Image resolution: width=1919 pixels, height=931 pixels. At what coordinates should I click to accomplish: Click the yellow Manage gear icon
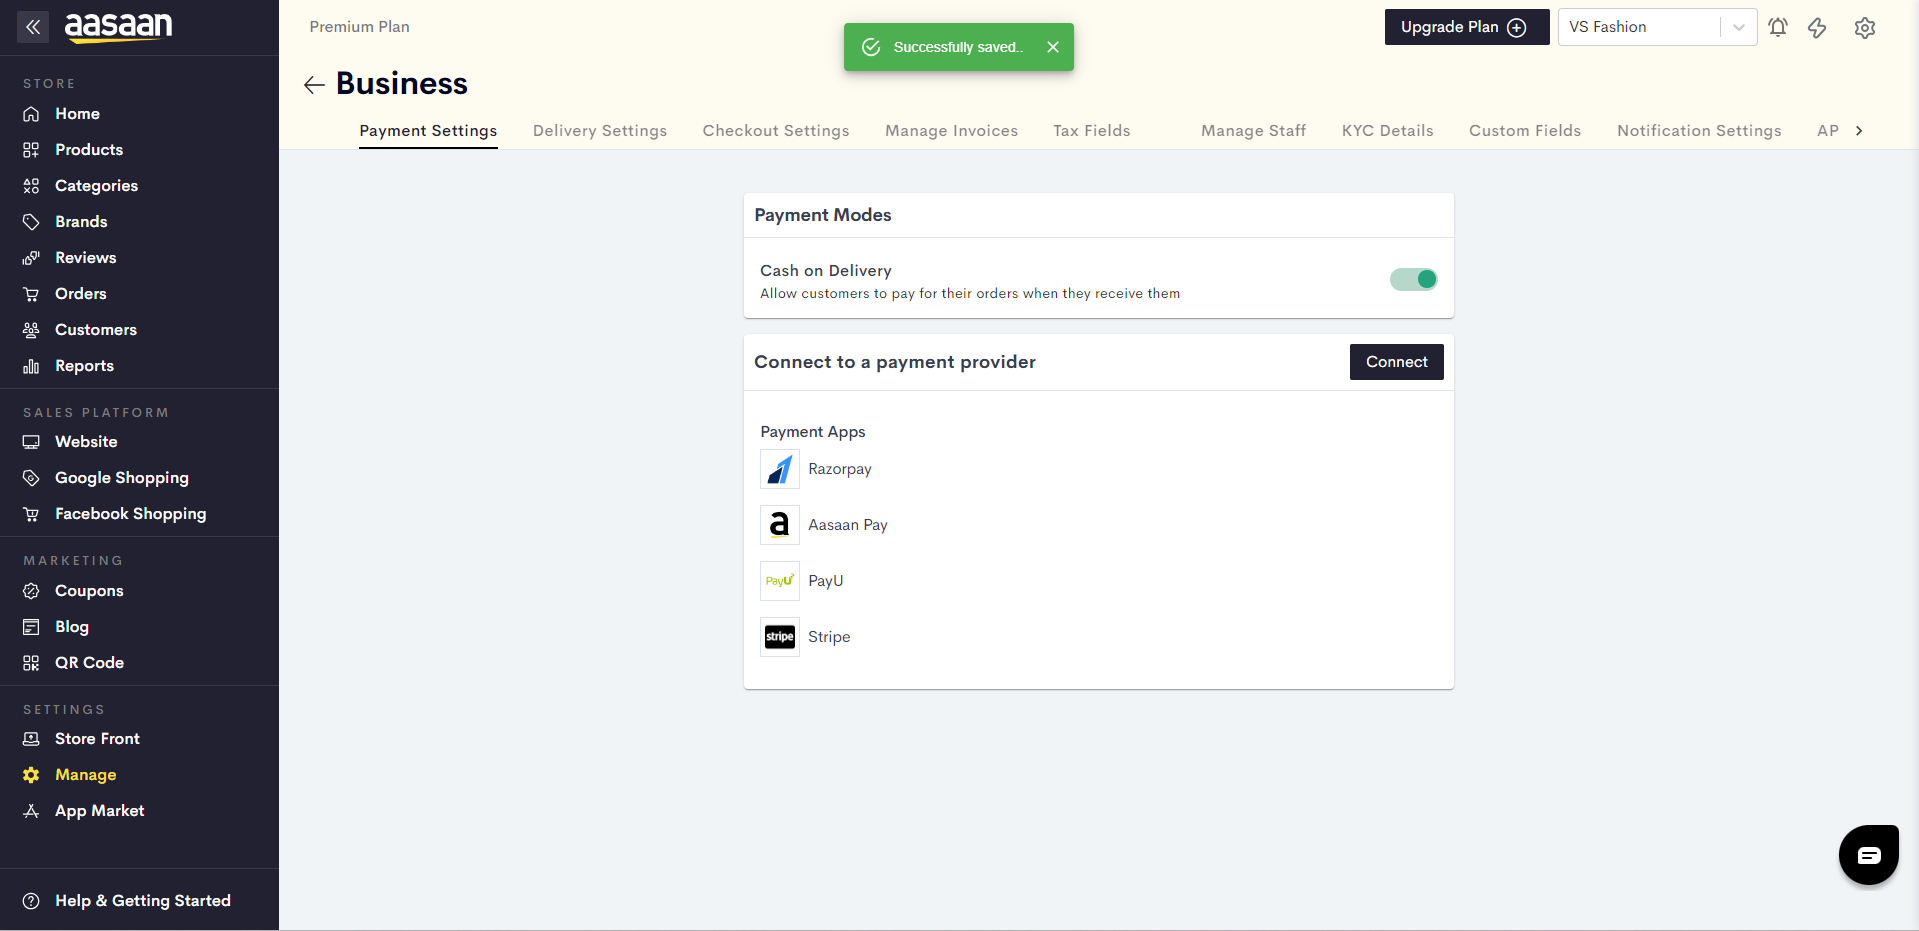click(31, 775)
